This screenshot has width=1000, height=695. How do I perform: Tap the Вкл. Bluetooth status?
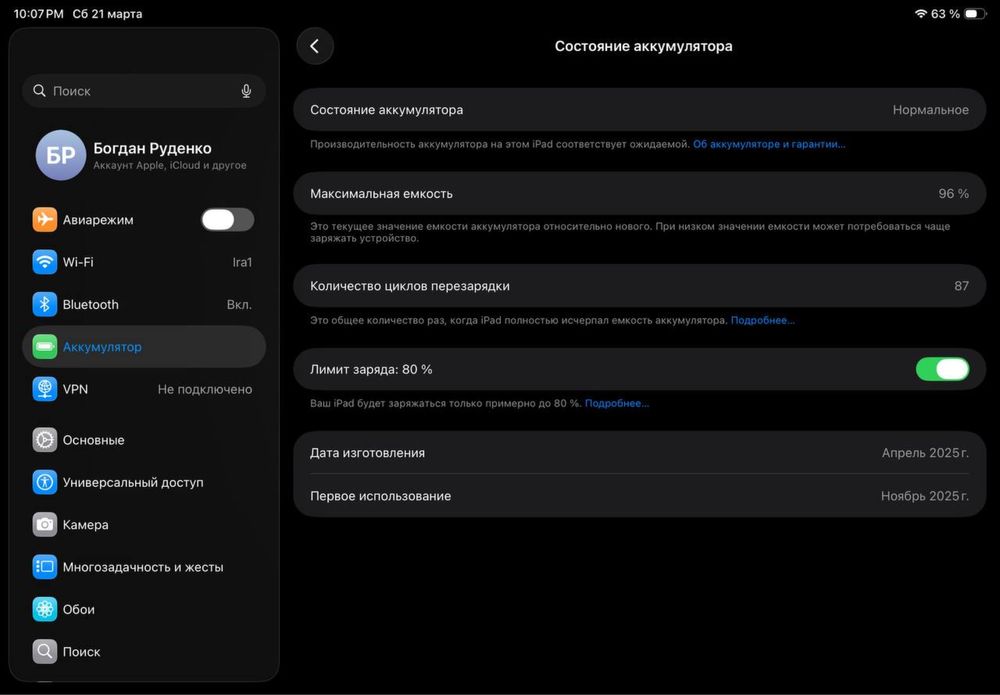click(x=239, y=304)
